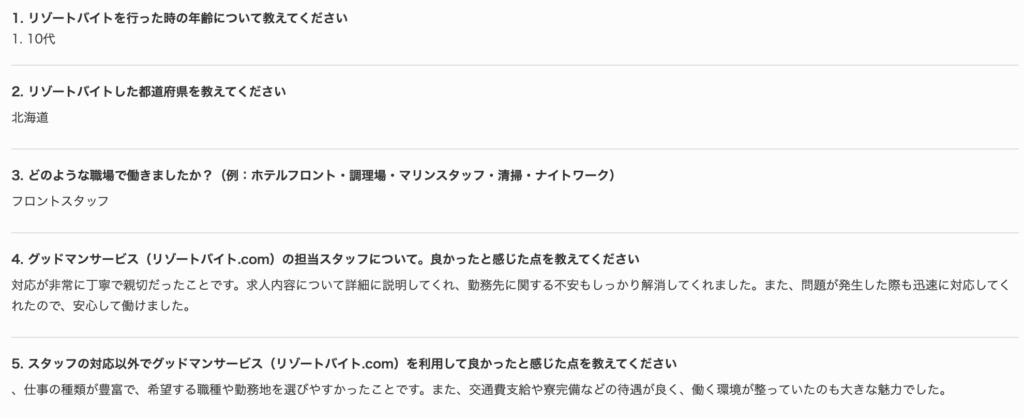Click question 1 heading about age
1024x418 pixels.
180,18
